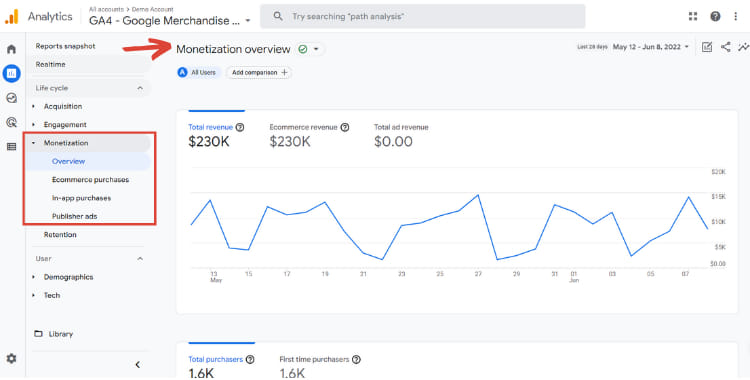
Task: Click the Library folder icon
Action: click(38, 334)
